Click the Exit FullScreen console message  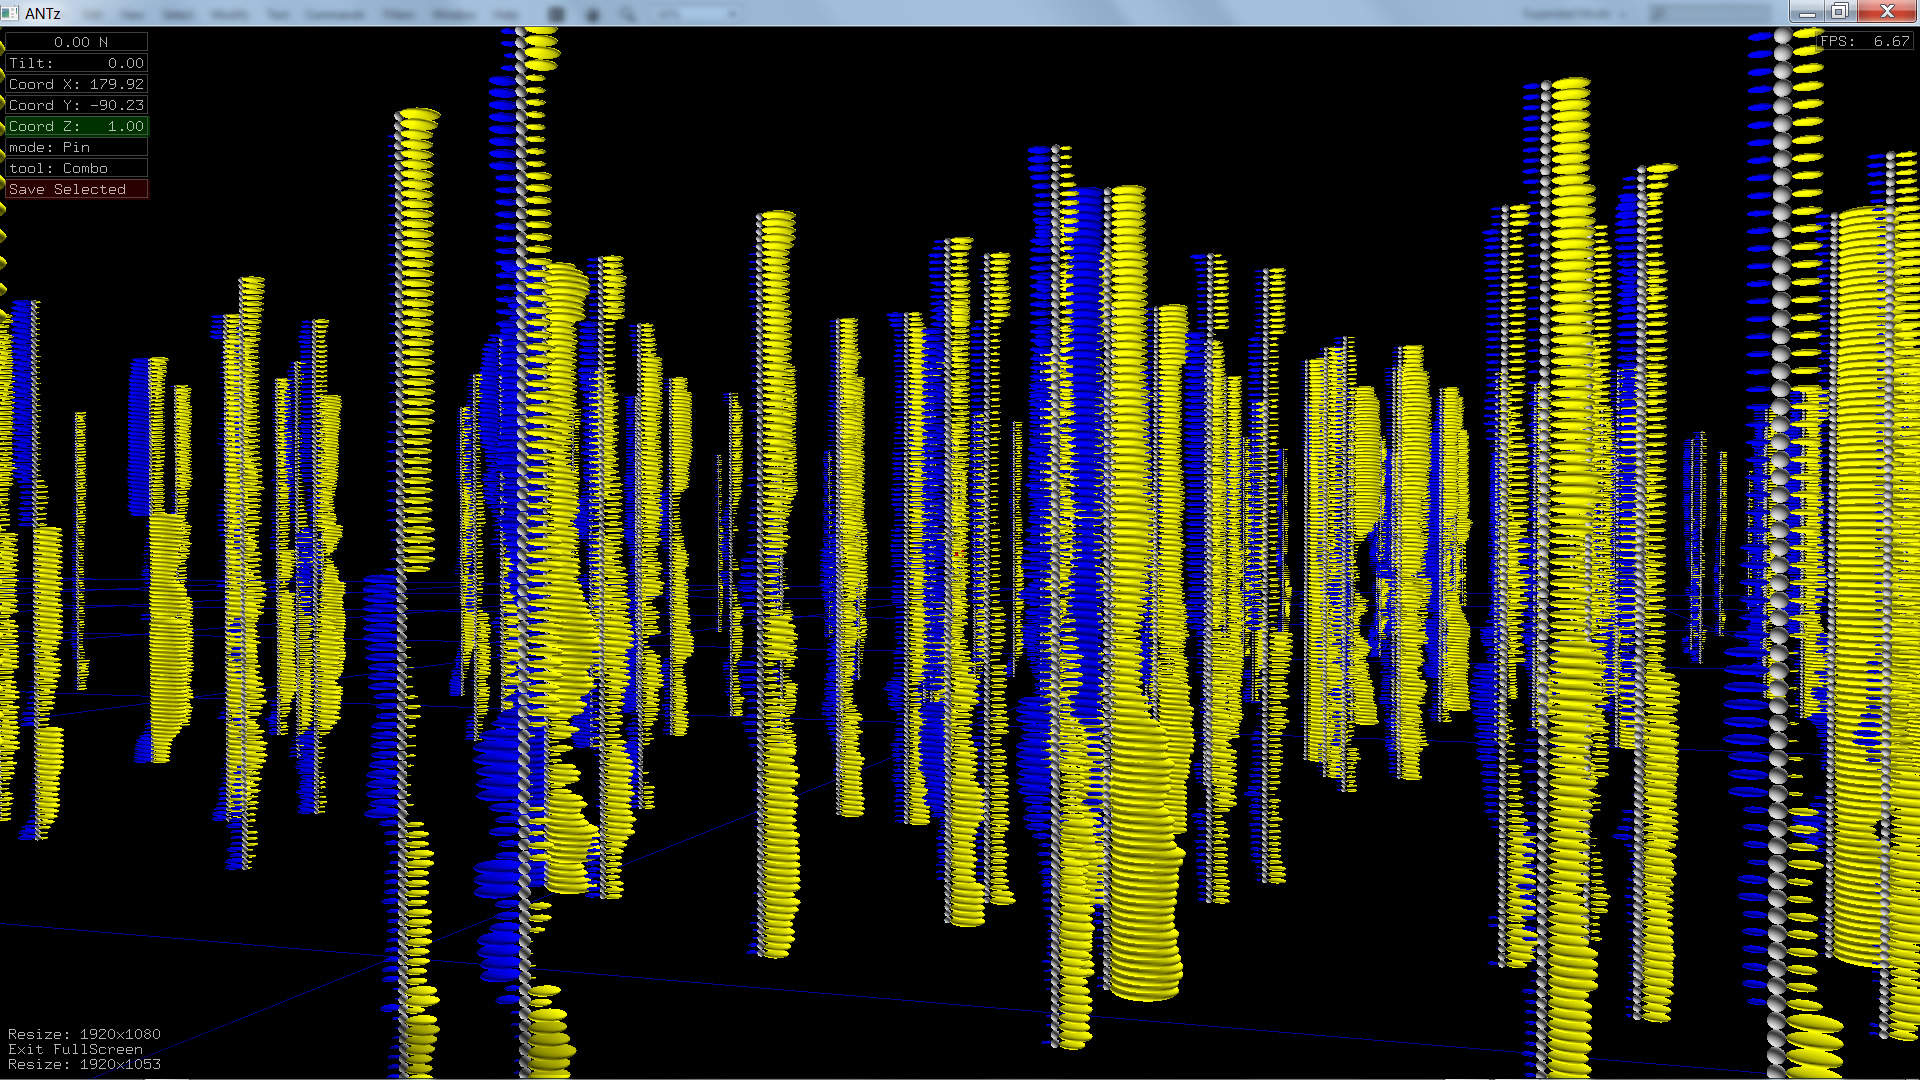75,1049
